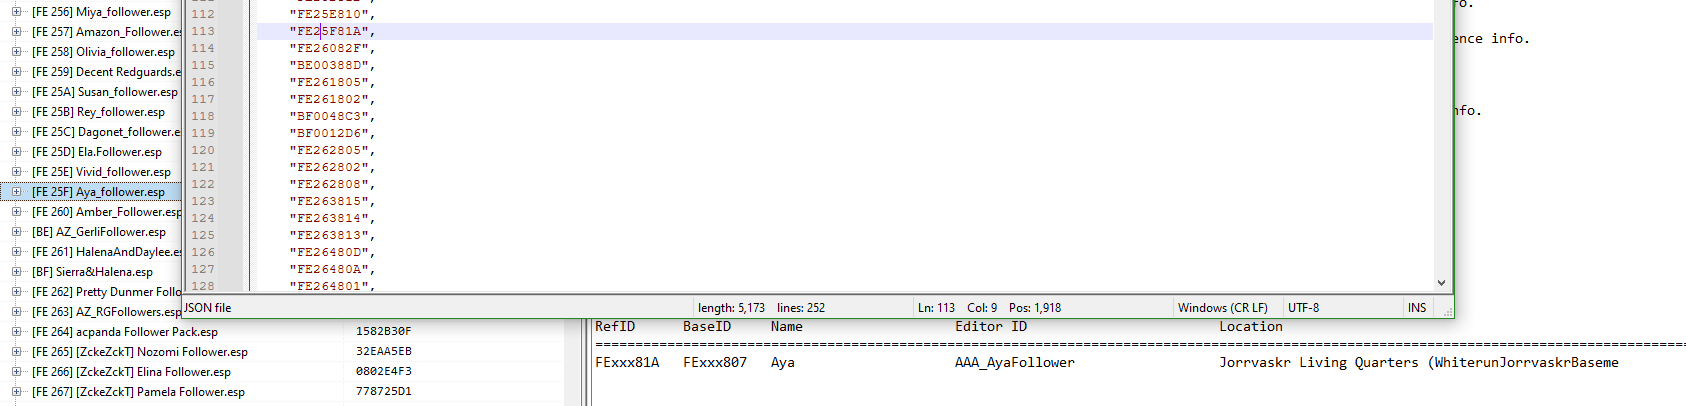Place cursor on "FE263815" entry

[332, 201]
